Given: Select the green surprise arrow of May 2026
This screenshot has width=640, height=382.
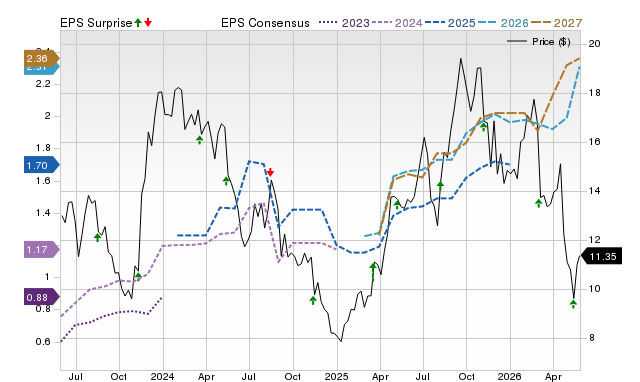Looking at the screenshot, I should (573, 304).
